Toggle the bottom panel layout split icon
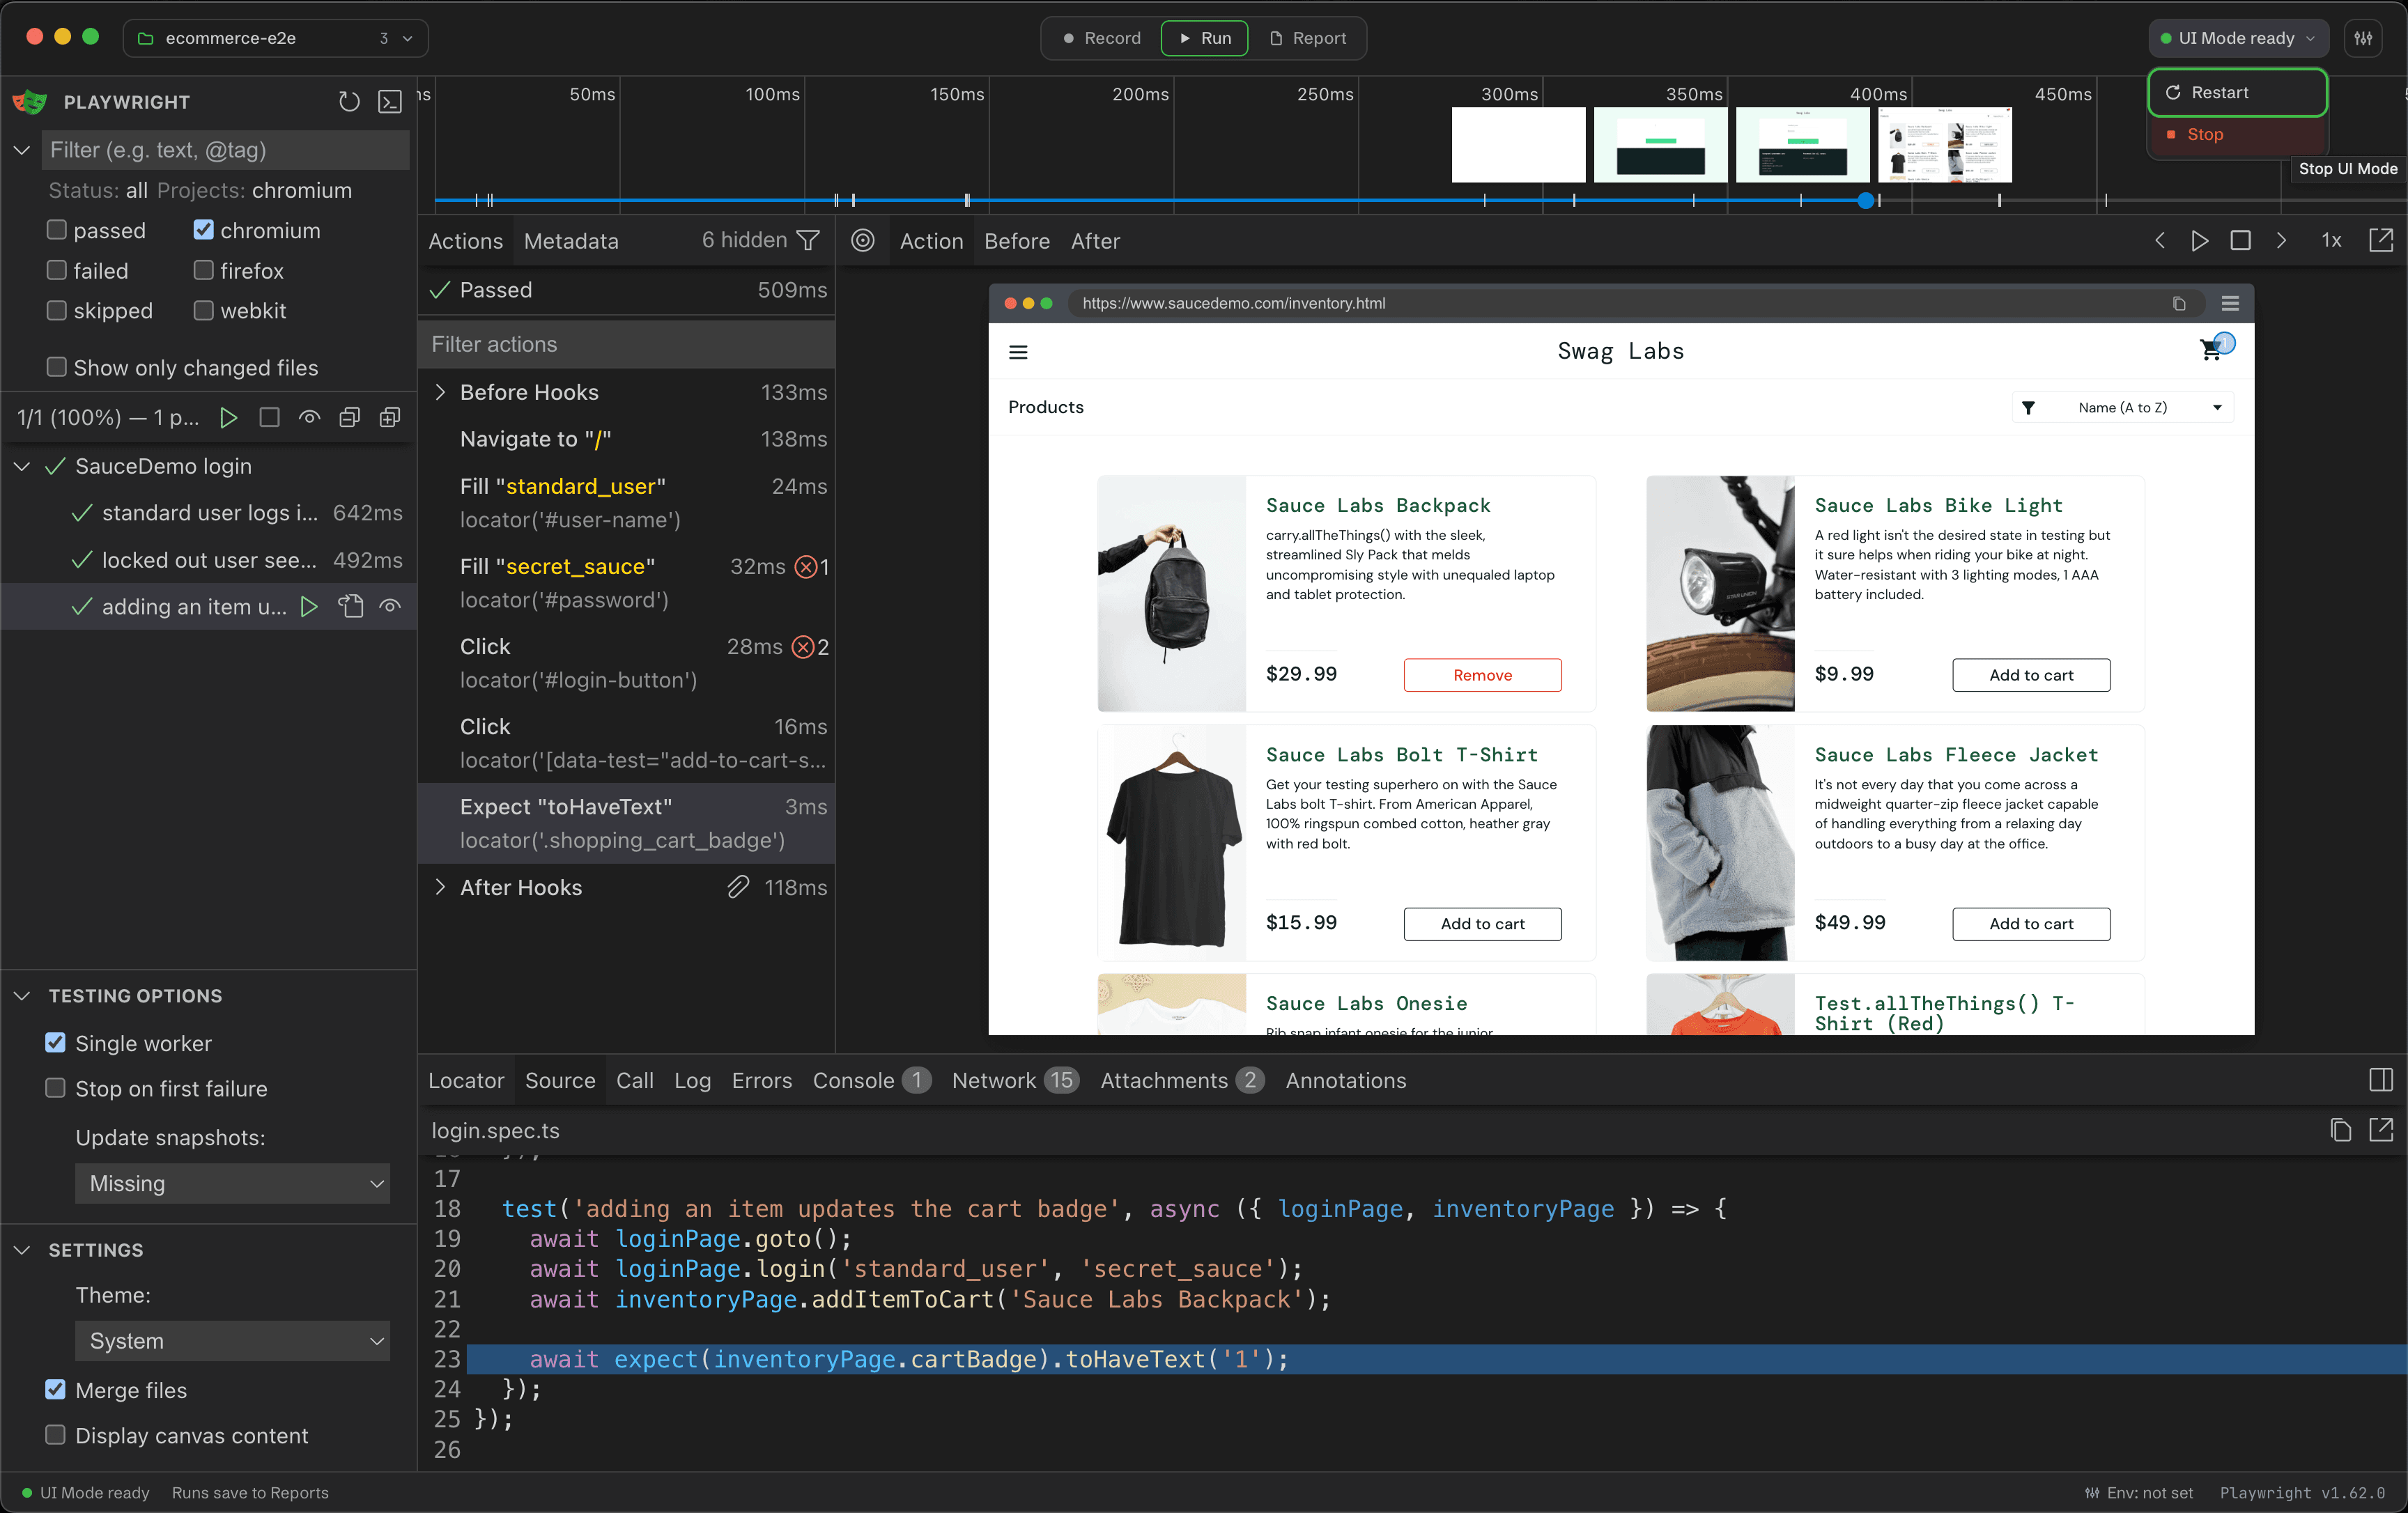 (x=2381, y=1080)
